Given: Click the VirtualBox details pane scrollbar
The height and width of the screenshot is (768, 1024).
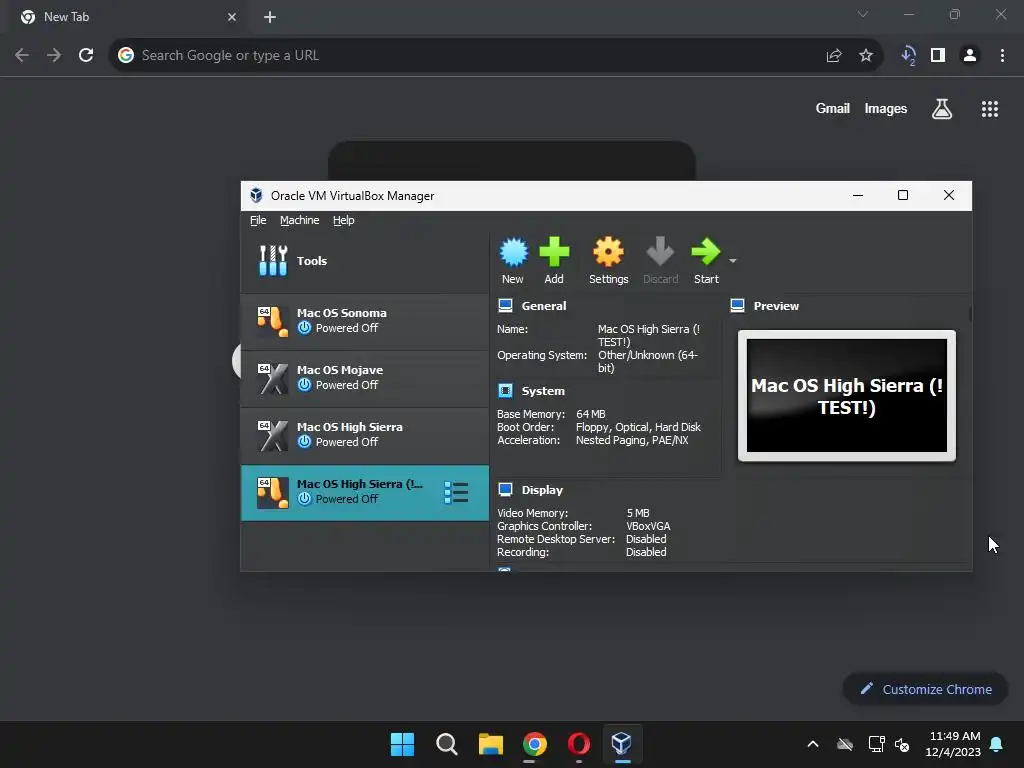Looking at the screenshot, I should tap(970, 313).
